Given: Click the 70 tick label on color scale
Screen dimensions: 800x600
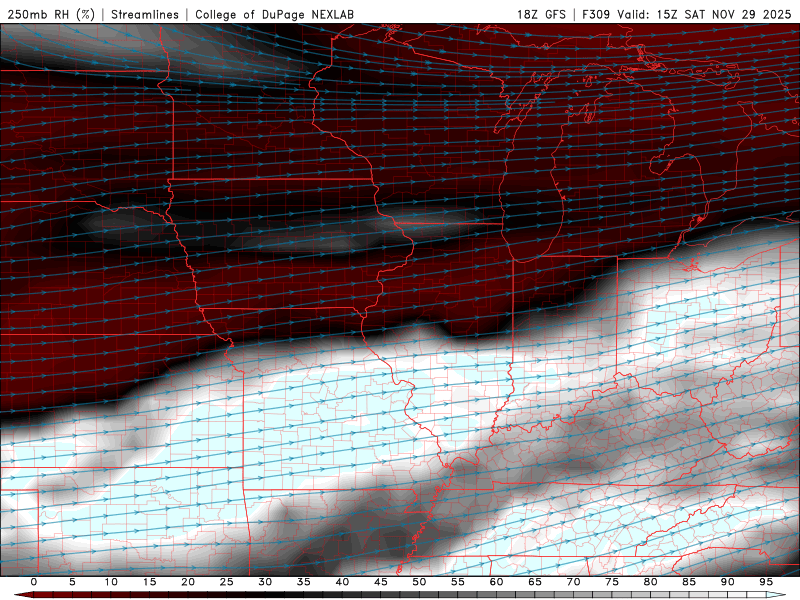Looking at the screenshot, I should (x=573, y=582).
